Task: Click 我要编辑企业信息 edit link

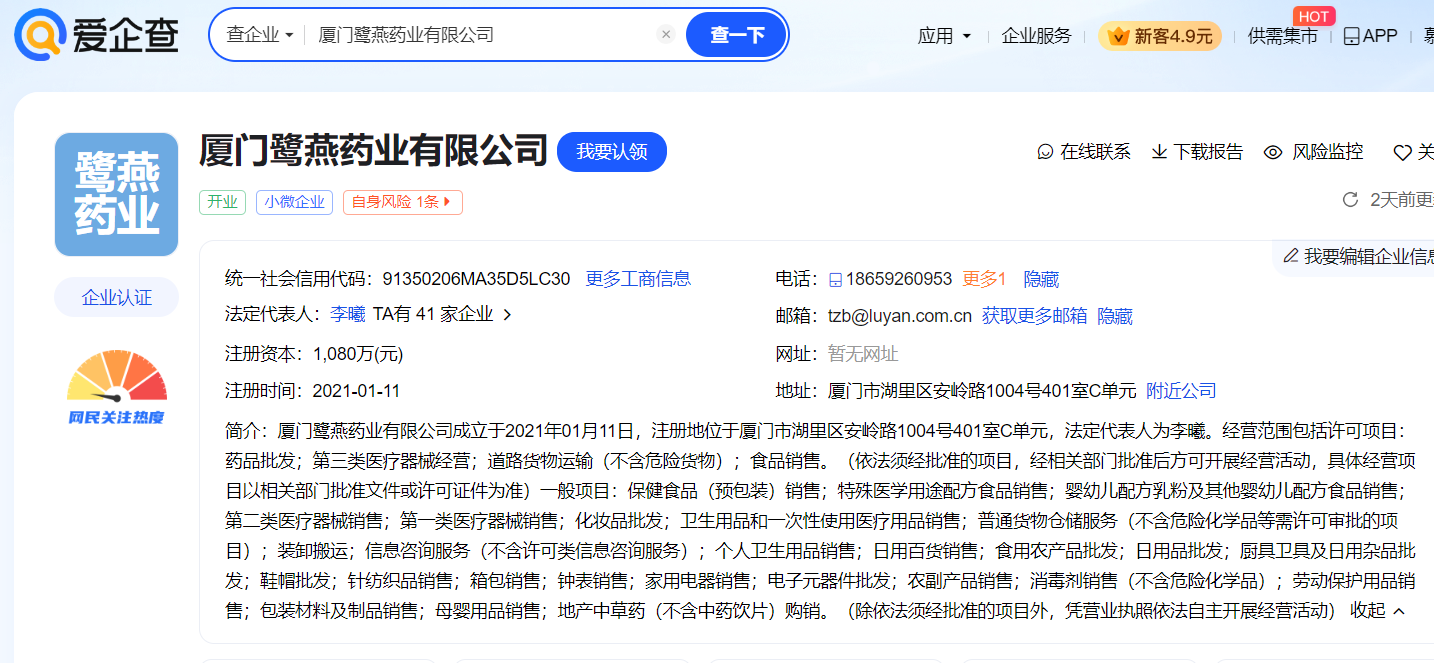Action: coord(1357,257)
